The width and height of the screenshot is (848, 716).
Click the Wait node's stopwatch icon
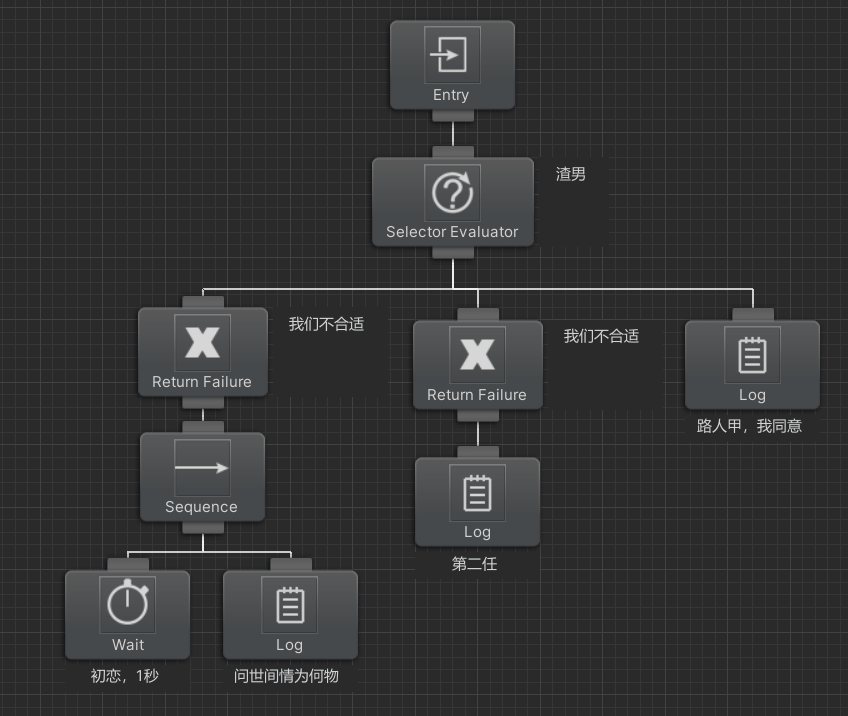point(128,604)
